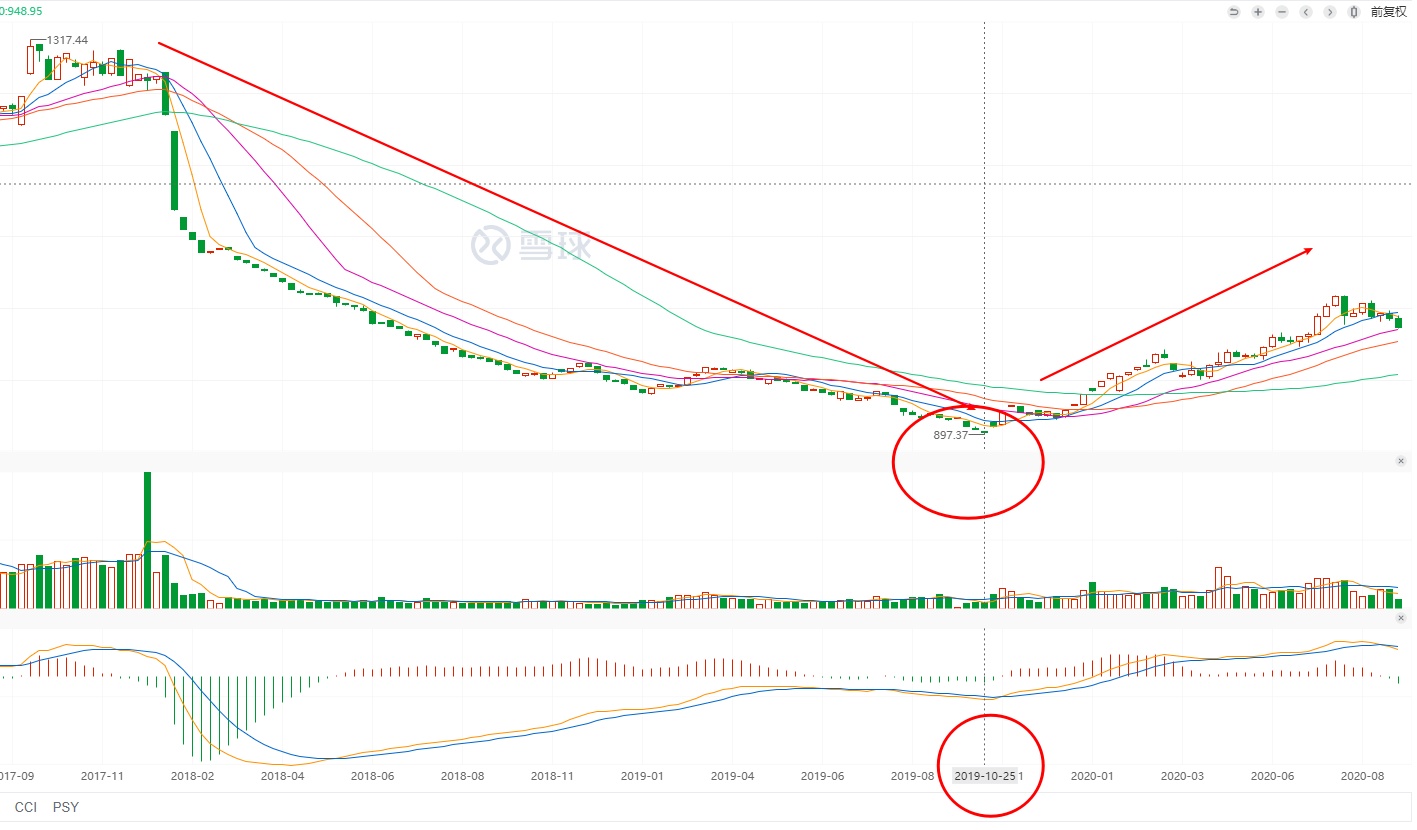The image size is (1417, 830).
Task: Select the 2019-04 date axis label
Action: [732, 776]
